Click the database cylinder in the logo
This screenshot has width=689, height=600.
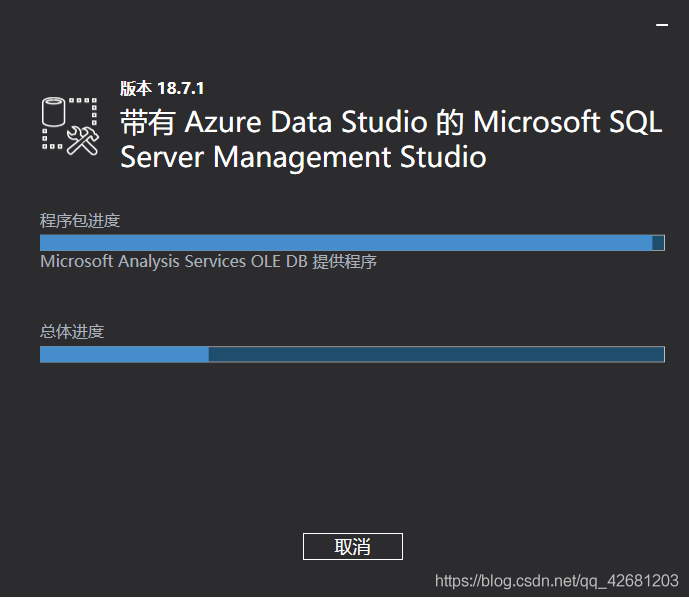pos(53,113)
